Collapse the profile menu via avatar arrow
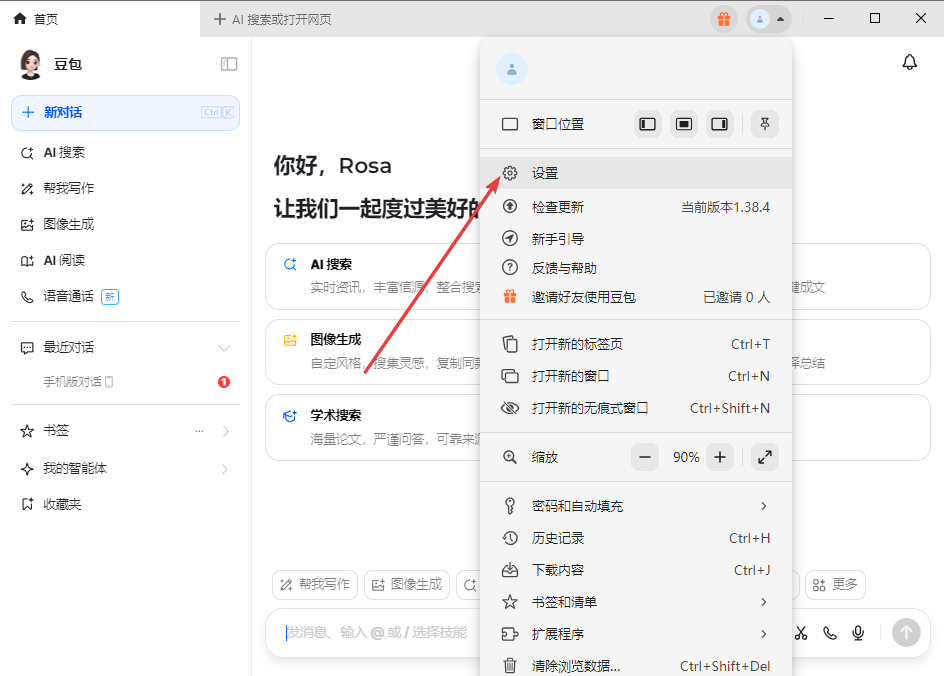Screen dimensions: 944x676 [780, 19]
